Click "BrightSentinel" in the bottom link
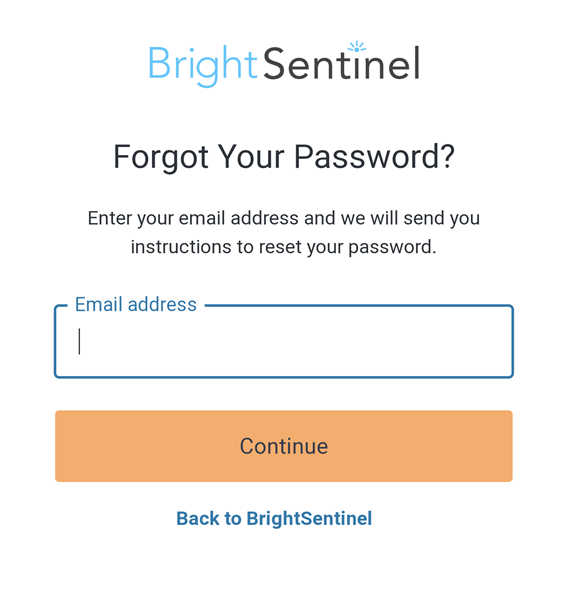567x593 pixels. [x=309, y=518]
